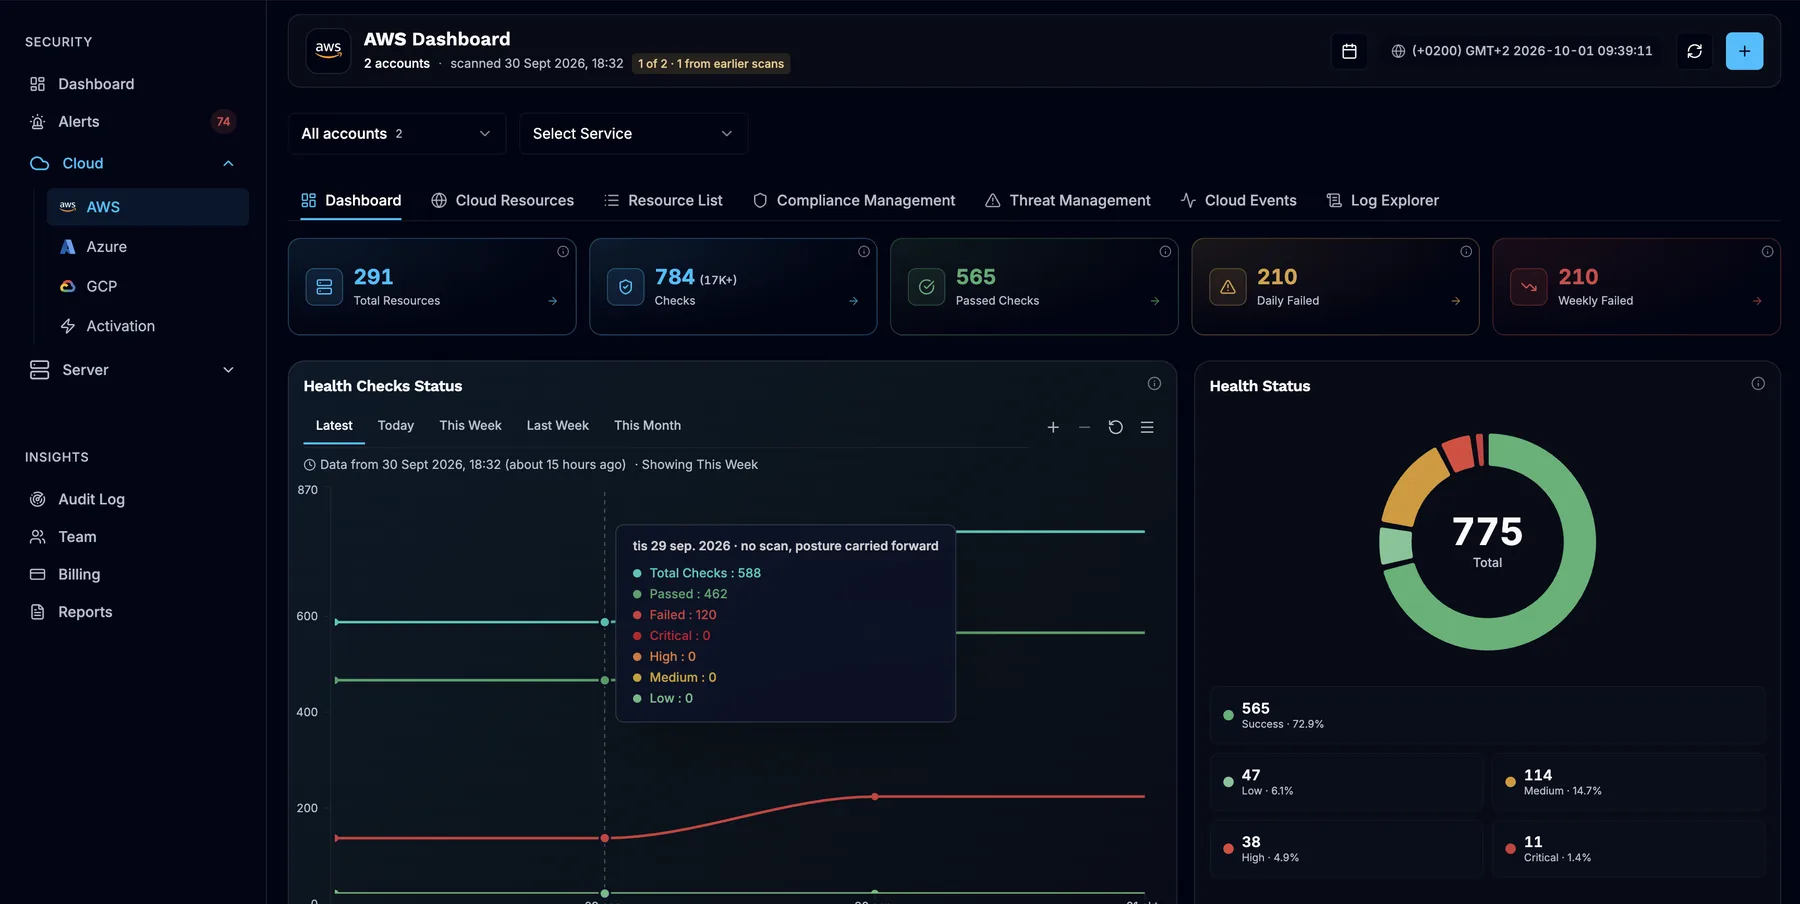Open the chart hamburger menu
Image resolution: width=1800 pixels, height=904 pixels.
coord(1147,427)
